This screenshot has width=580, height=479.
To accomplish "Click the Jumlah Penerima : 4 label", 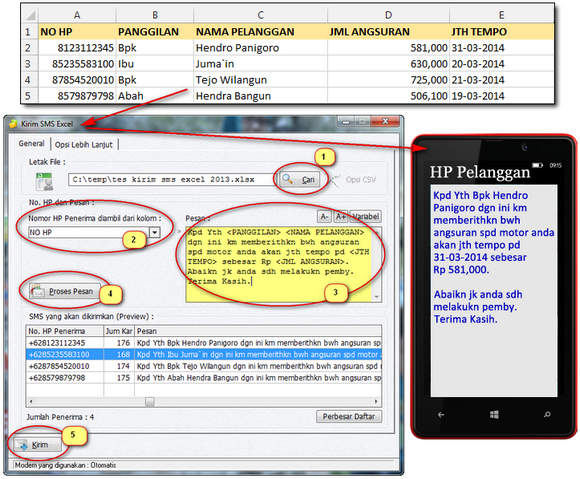I will click(60, 417).
